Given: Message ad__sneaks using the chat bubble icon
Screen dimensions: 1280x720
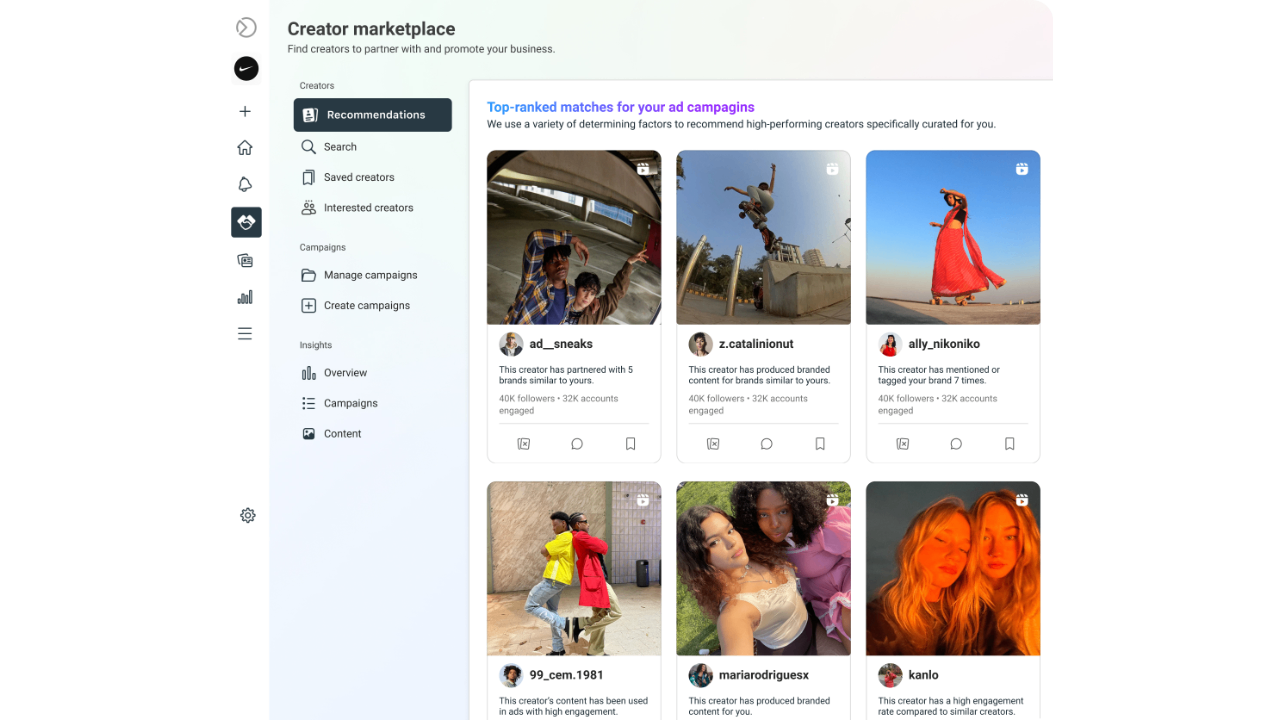Looking at the screenshot, I should coord(577,444).
